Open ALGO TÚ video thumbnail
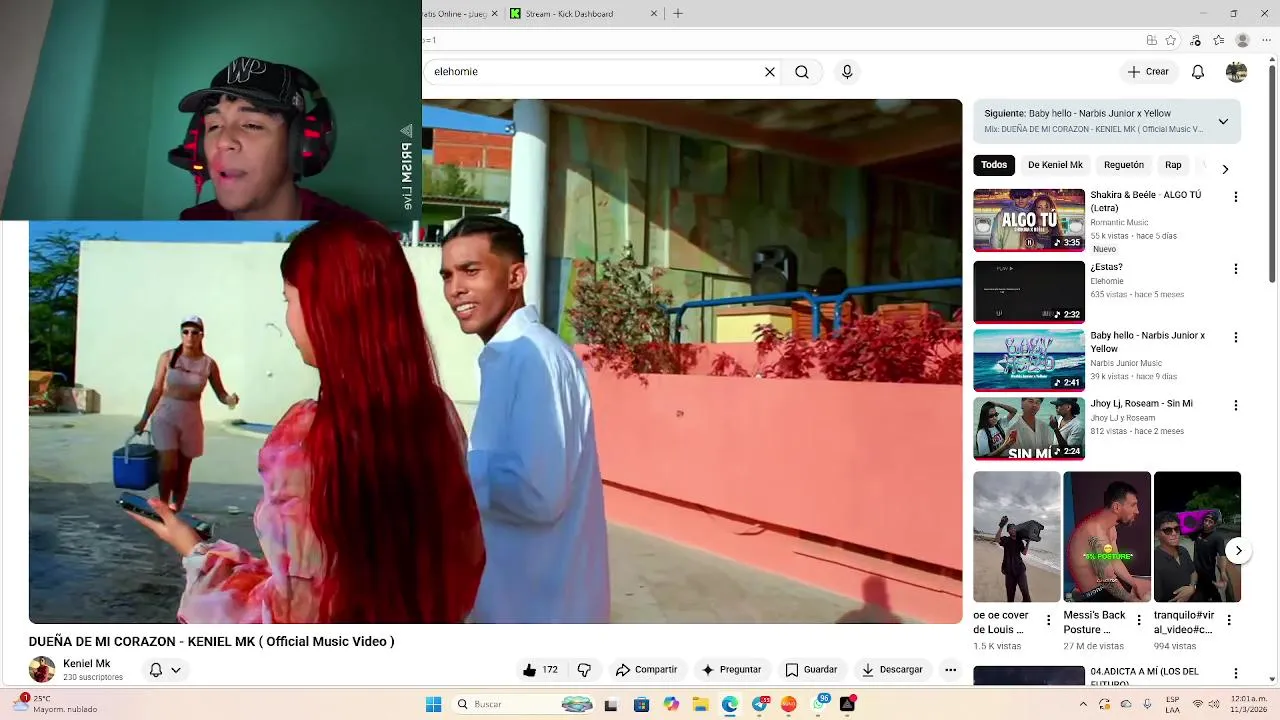The width and height of the screenshot is (1280, 720). [1029, 220]
